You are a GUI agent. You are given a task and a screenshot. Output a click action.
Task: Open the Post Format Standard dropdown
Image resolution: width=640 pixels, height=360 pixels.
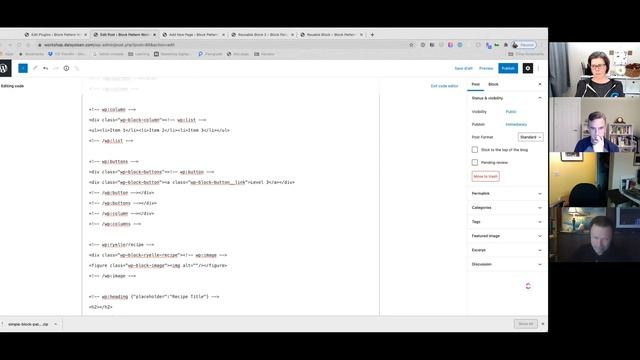[531, 137]
